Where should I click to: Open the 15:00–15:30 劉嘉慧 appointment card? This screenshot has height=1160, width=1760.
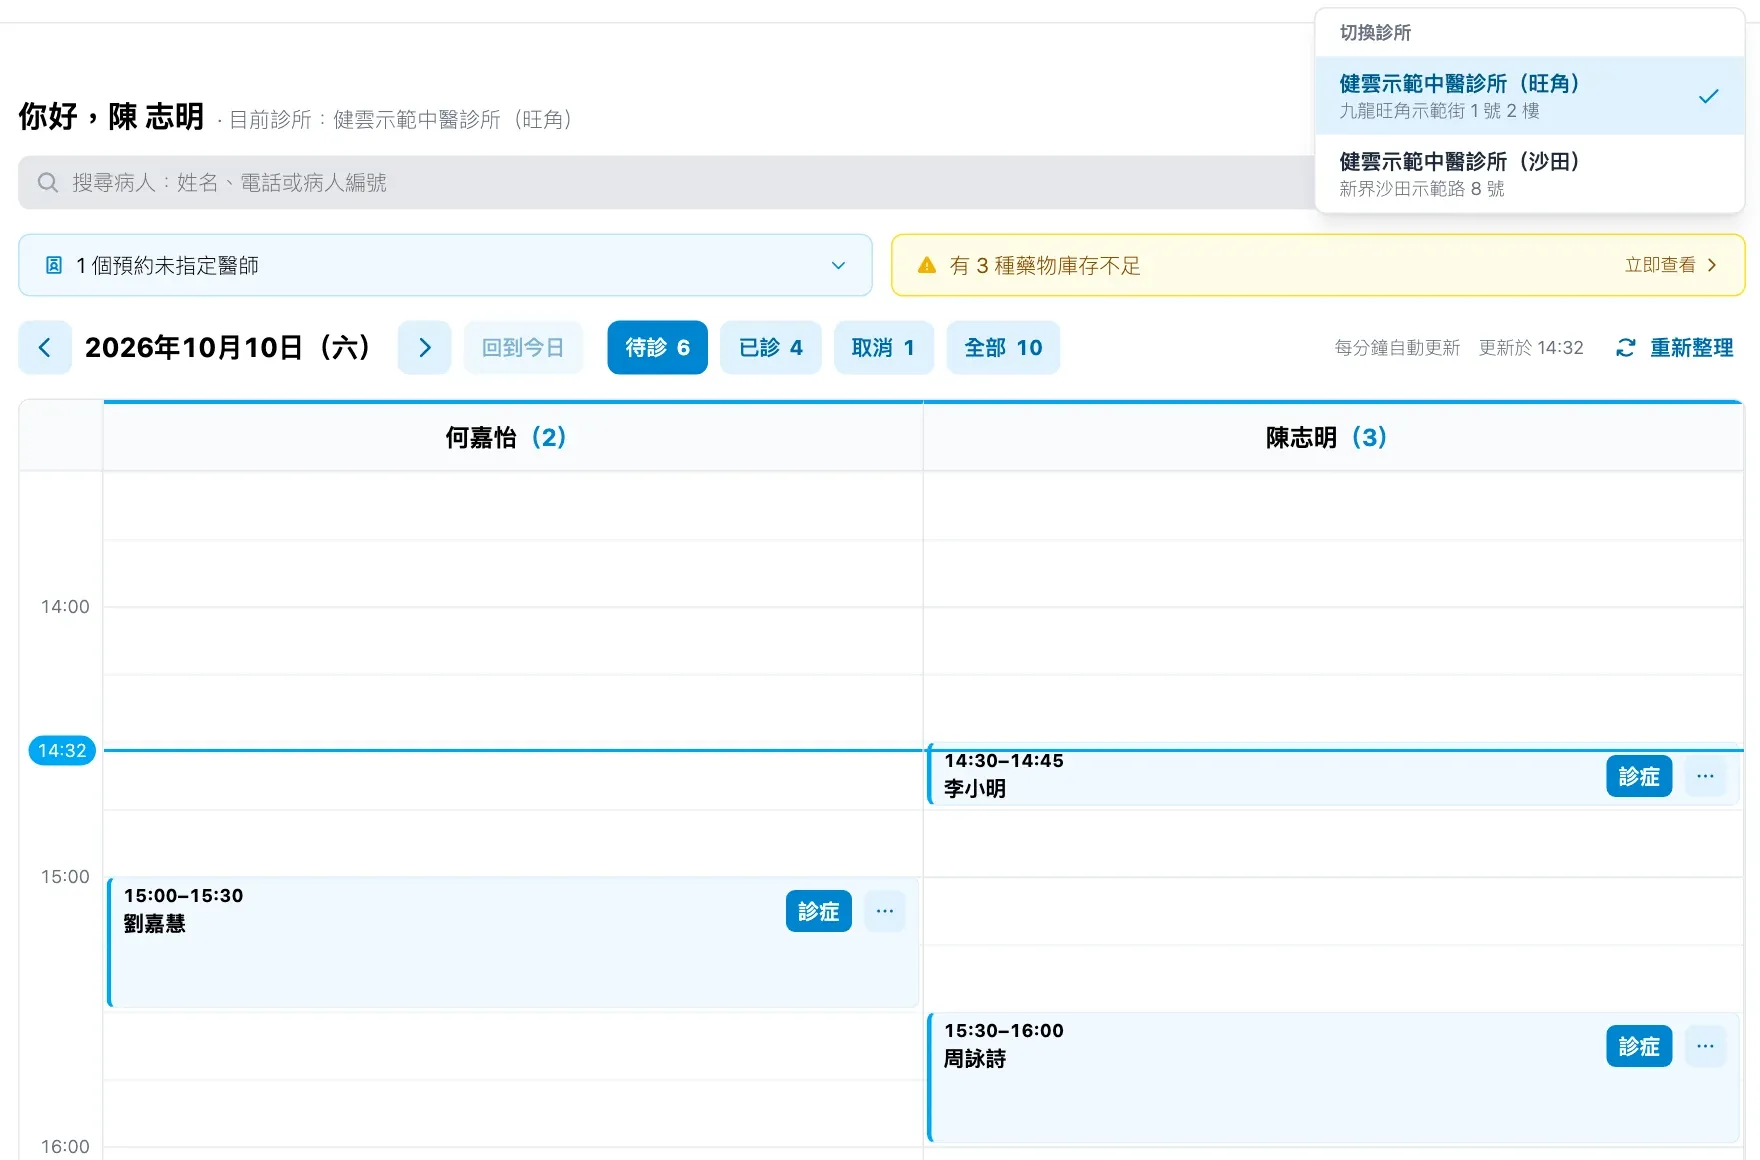pyautogui.click(x=513, y=942)
